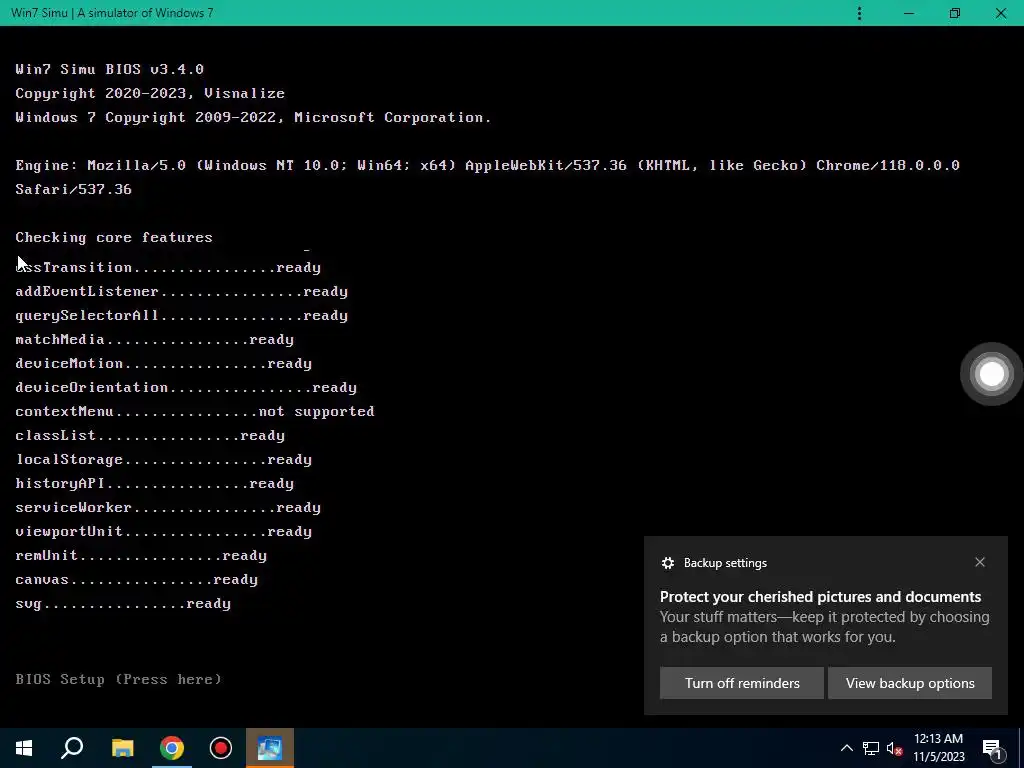Click the "historyAPI...ready" line
This screenshot has width=1024, height=768.
point(154,484)
